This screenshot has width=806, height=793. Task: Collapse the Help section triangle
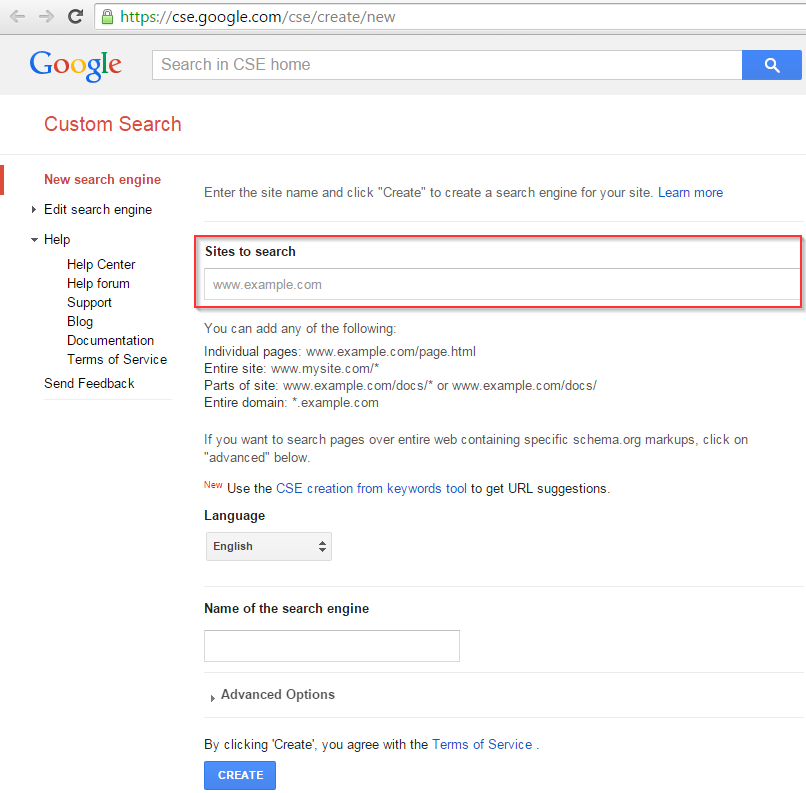click(x=34, y=239)
